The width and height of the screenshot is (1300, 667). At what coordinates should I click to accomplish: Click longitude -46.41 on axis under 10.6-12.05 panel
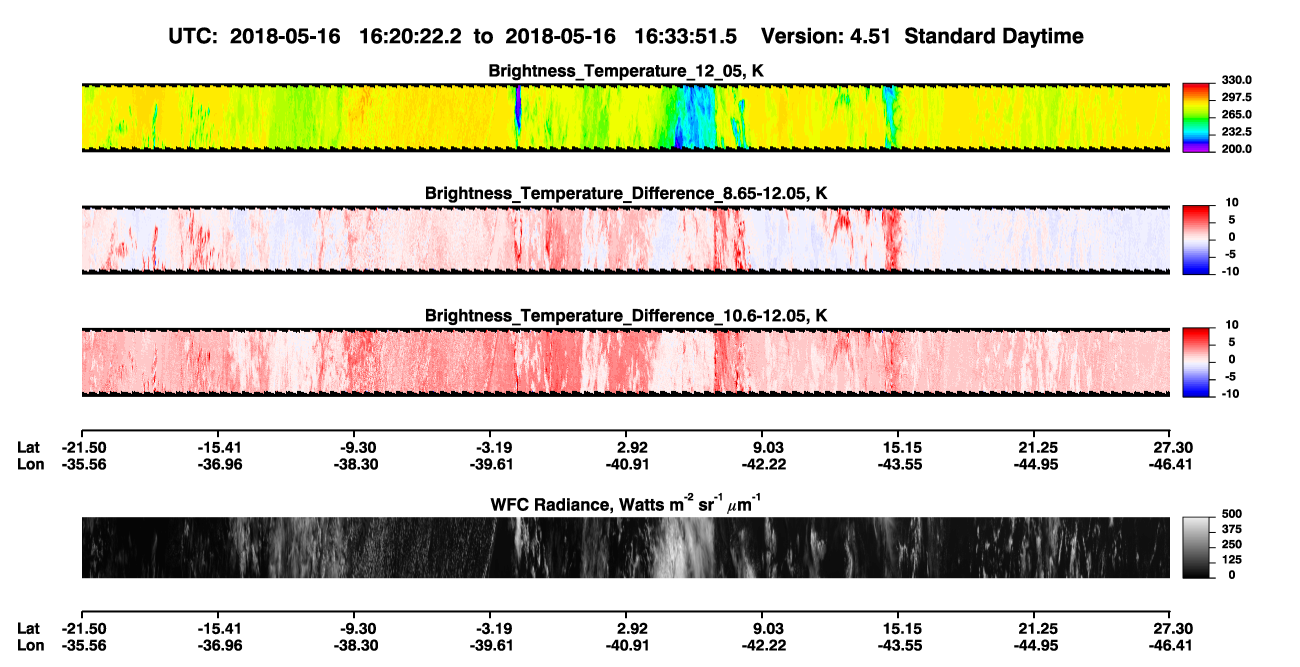click(1170, 463)
